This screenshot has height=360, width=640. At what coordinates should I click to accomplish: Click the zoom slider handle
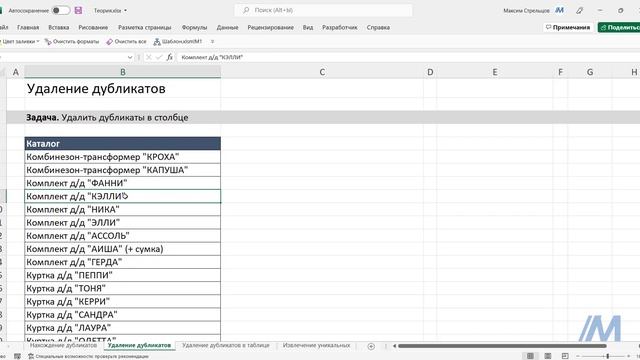tap(607, 356)
